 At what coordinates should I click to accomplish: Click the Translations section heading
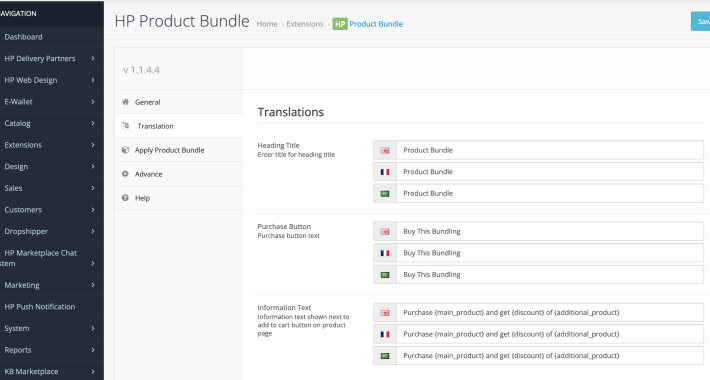[291, 112]
